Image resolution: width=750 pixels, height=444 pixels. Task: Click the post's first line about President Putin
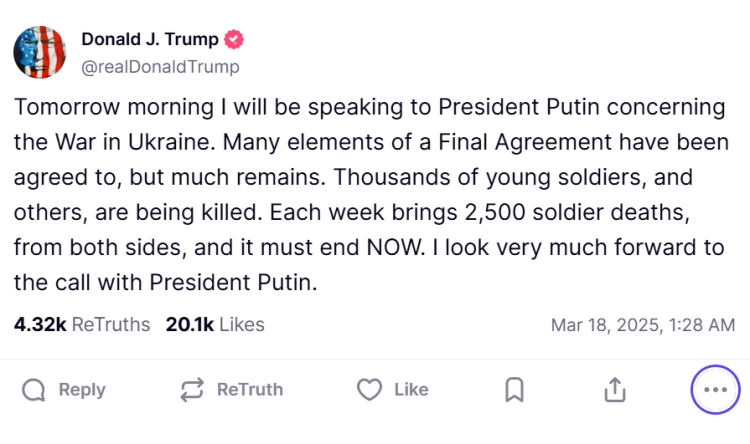[x=368, y=106]
